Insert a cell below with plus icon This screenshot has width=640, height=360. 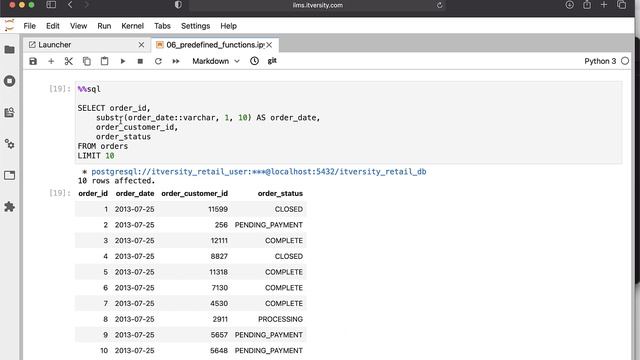click(51, 61)
